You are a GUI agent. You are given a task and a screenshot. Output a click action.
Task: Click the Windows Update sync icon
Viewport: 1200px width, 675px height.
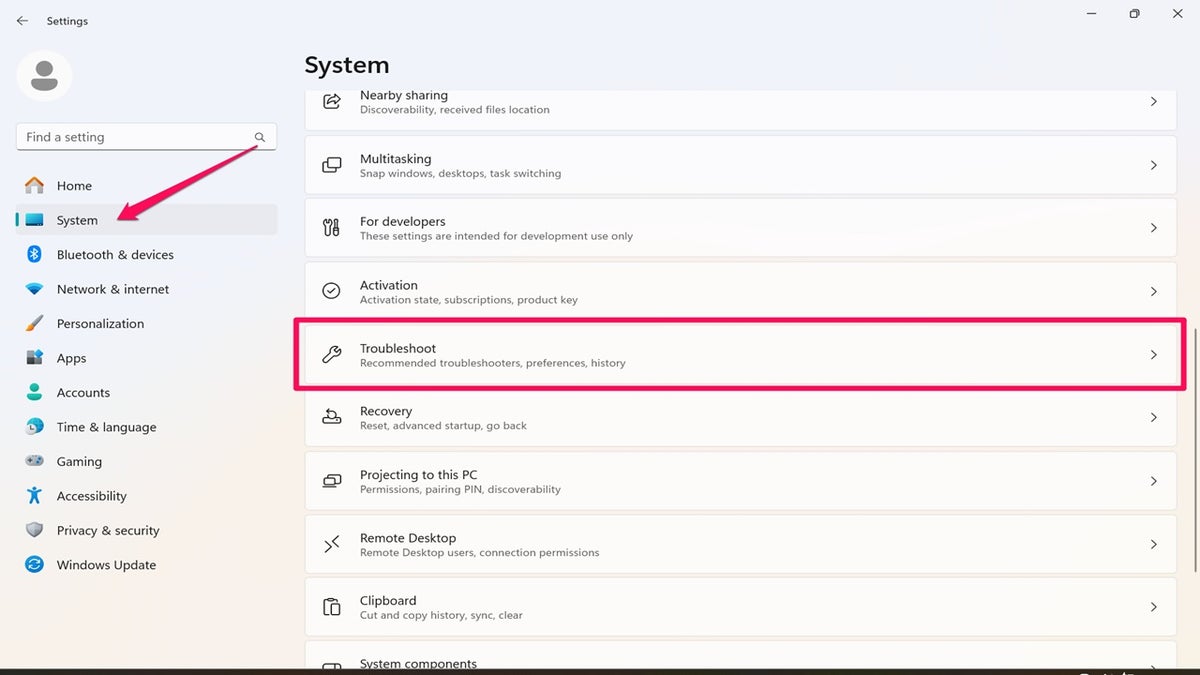35,565
